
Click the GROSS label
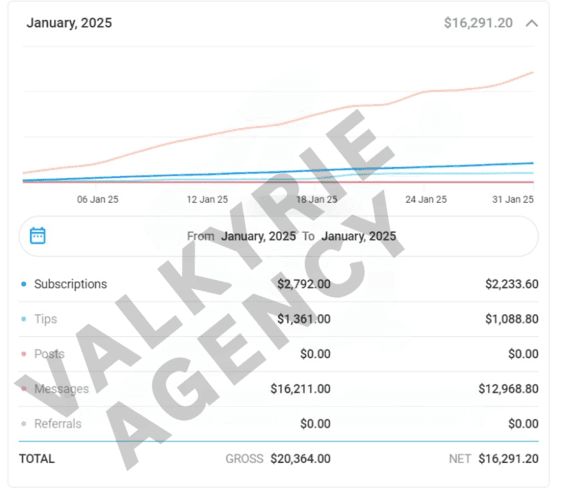(x=244, y=459)
